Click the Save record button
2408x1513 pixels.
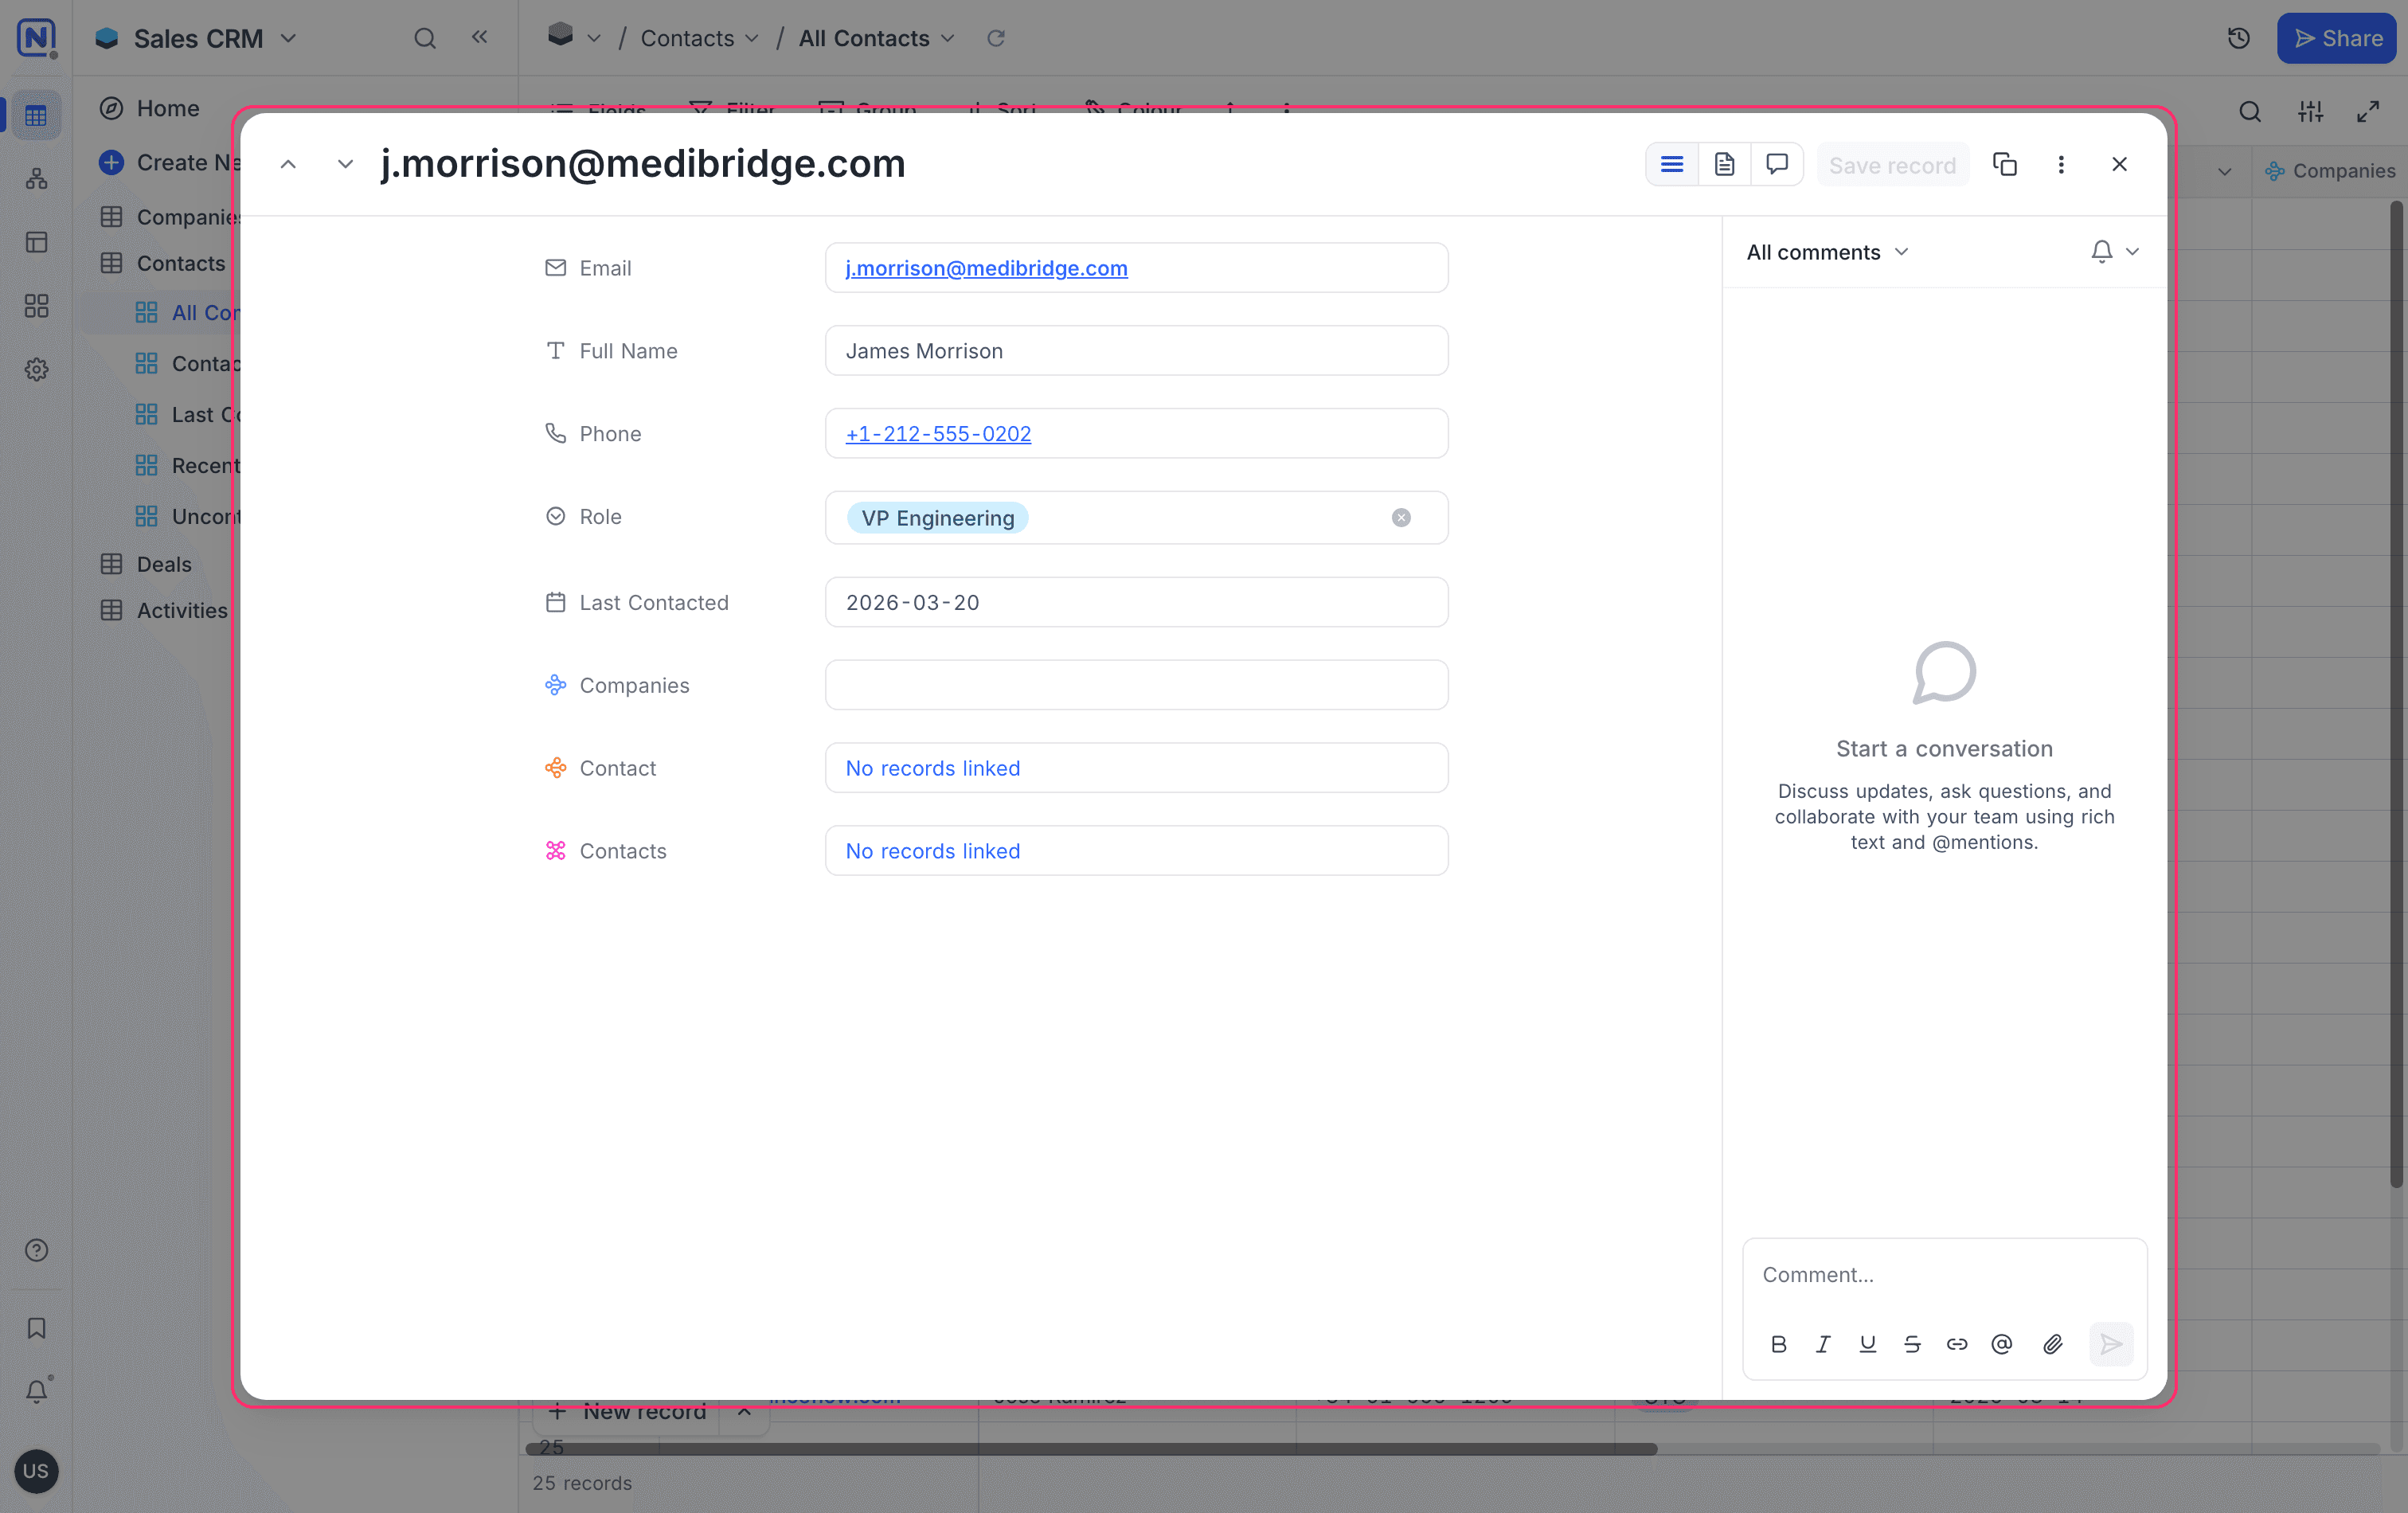click(x=1892, y=165)
